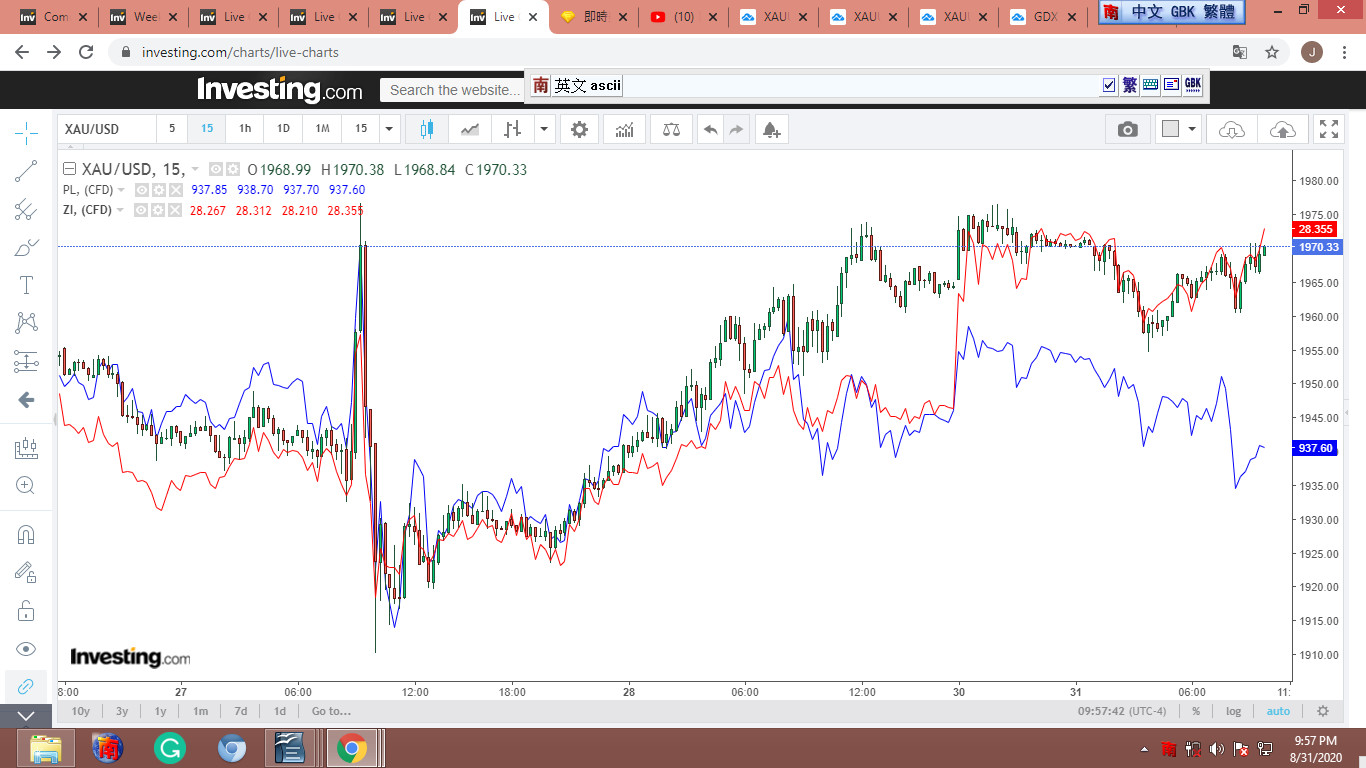Viewport: 1366px width, 768px height.
Task: Hide the PL (CFD) series eye toggle
Action: pos(142,190)
